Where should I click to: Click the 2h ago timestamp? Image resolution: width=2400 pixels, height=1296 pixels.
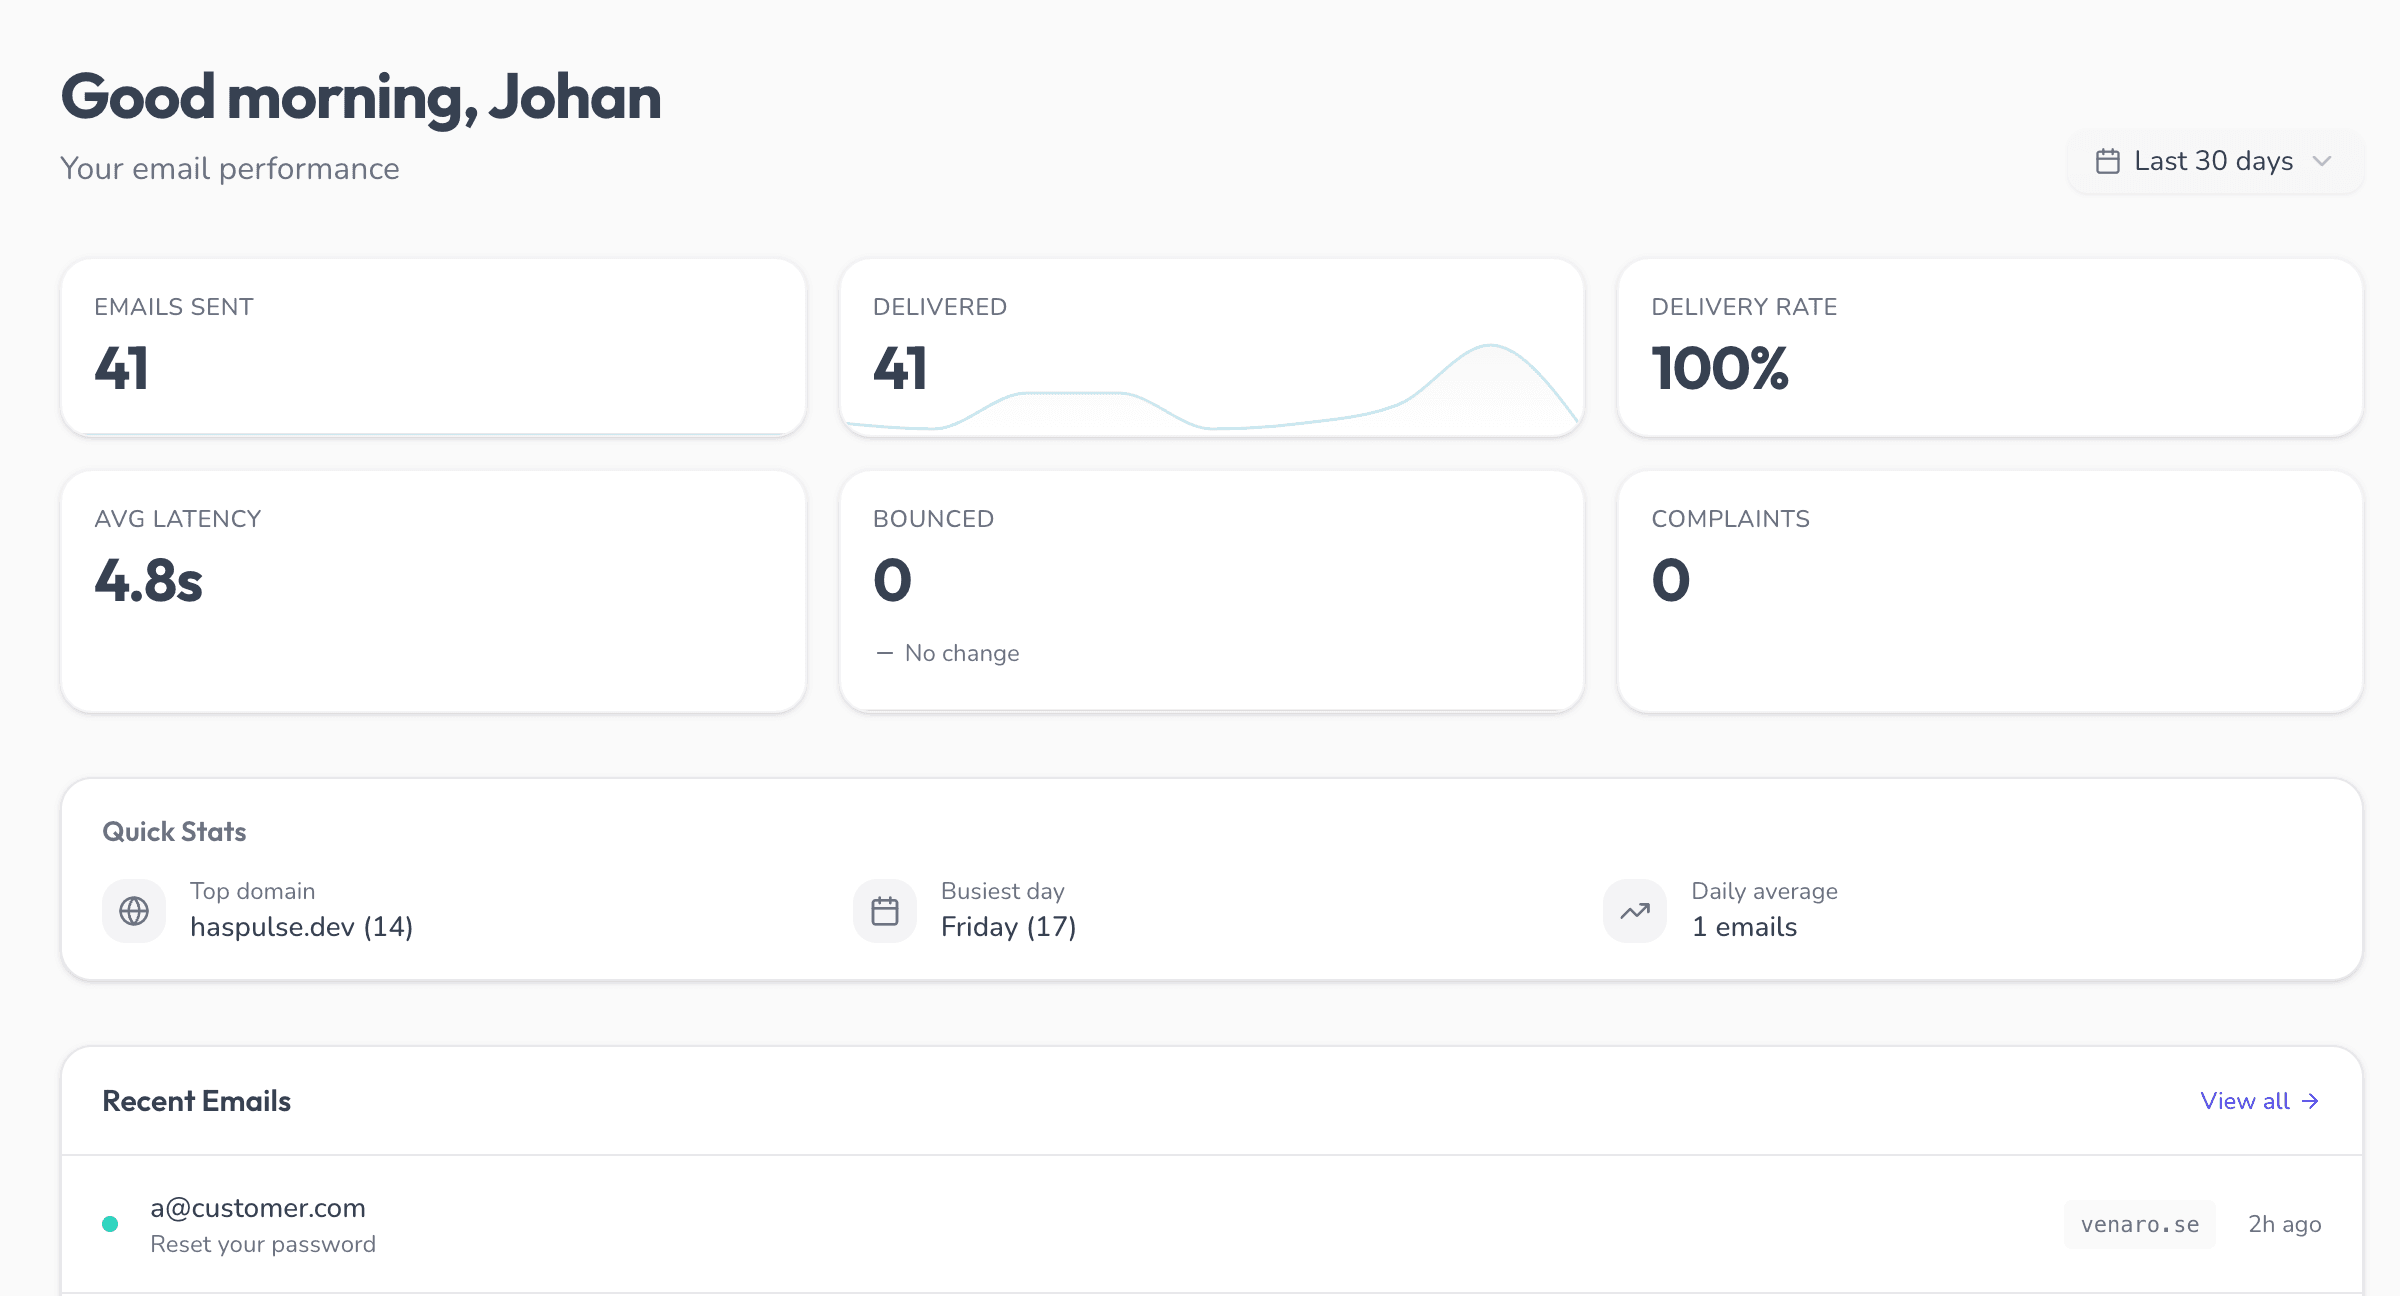(2285, 1223)
